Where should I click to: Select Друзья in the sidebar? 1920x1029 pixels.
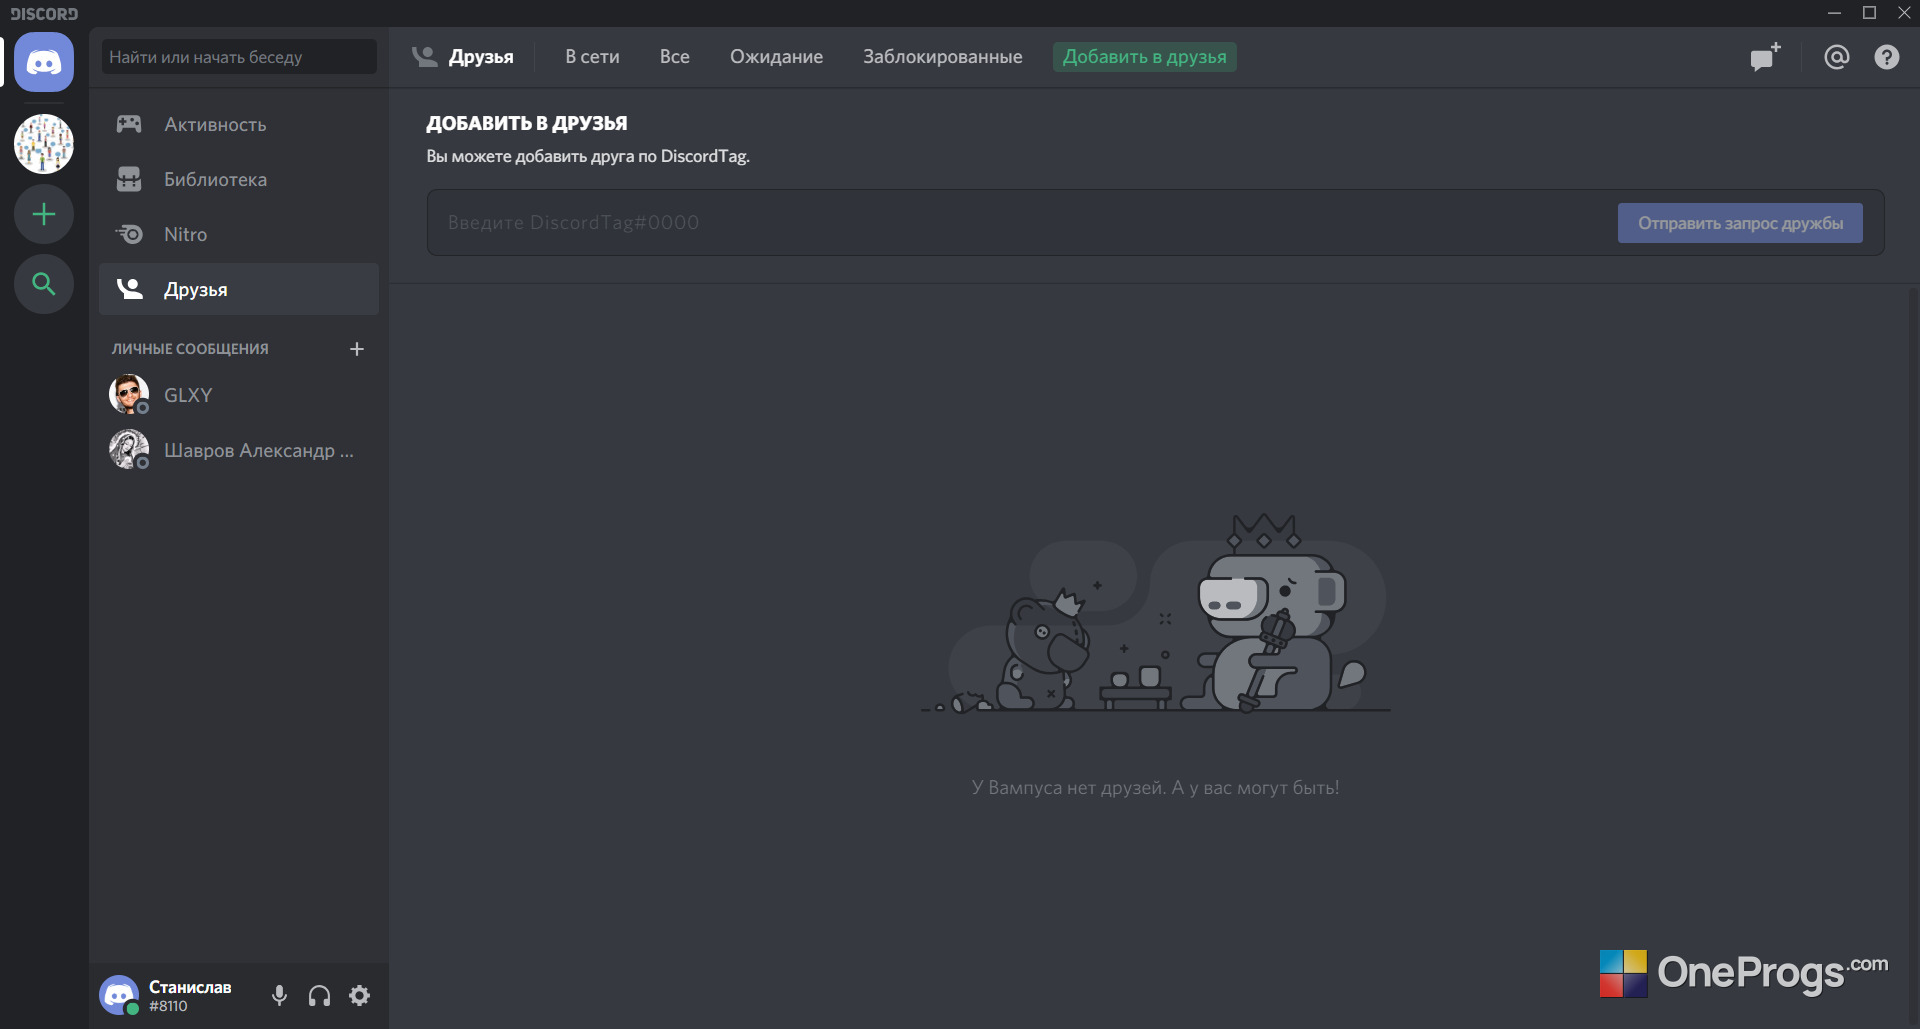click(x=239, y=290)
